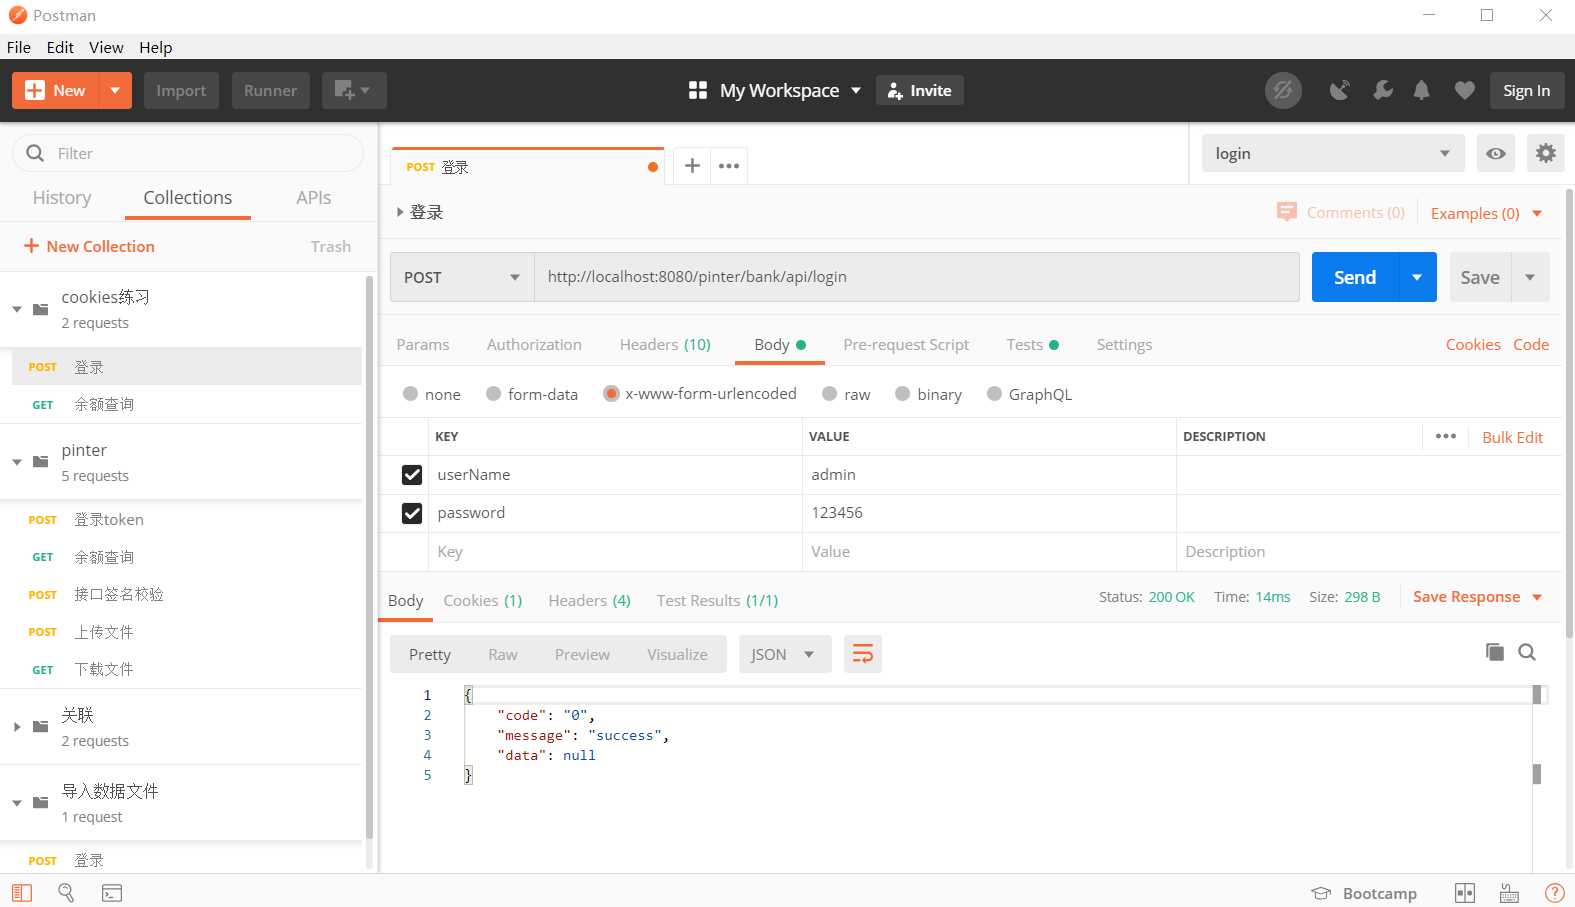Select the GraphQL body type
Image resolution: width=1575 pixels, height=907 pixels.
tap(994, 394)
